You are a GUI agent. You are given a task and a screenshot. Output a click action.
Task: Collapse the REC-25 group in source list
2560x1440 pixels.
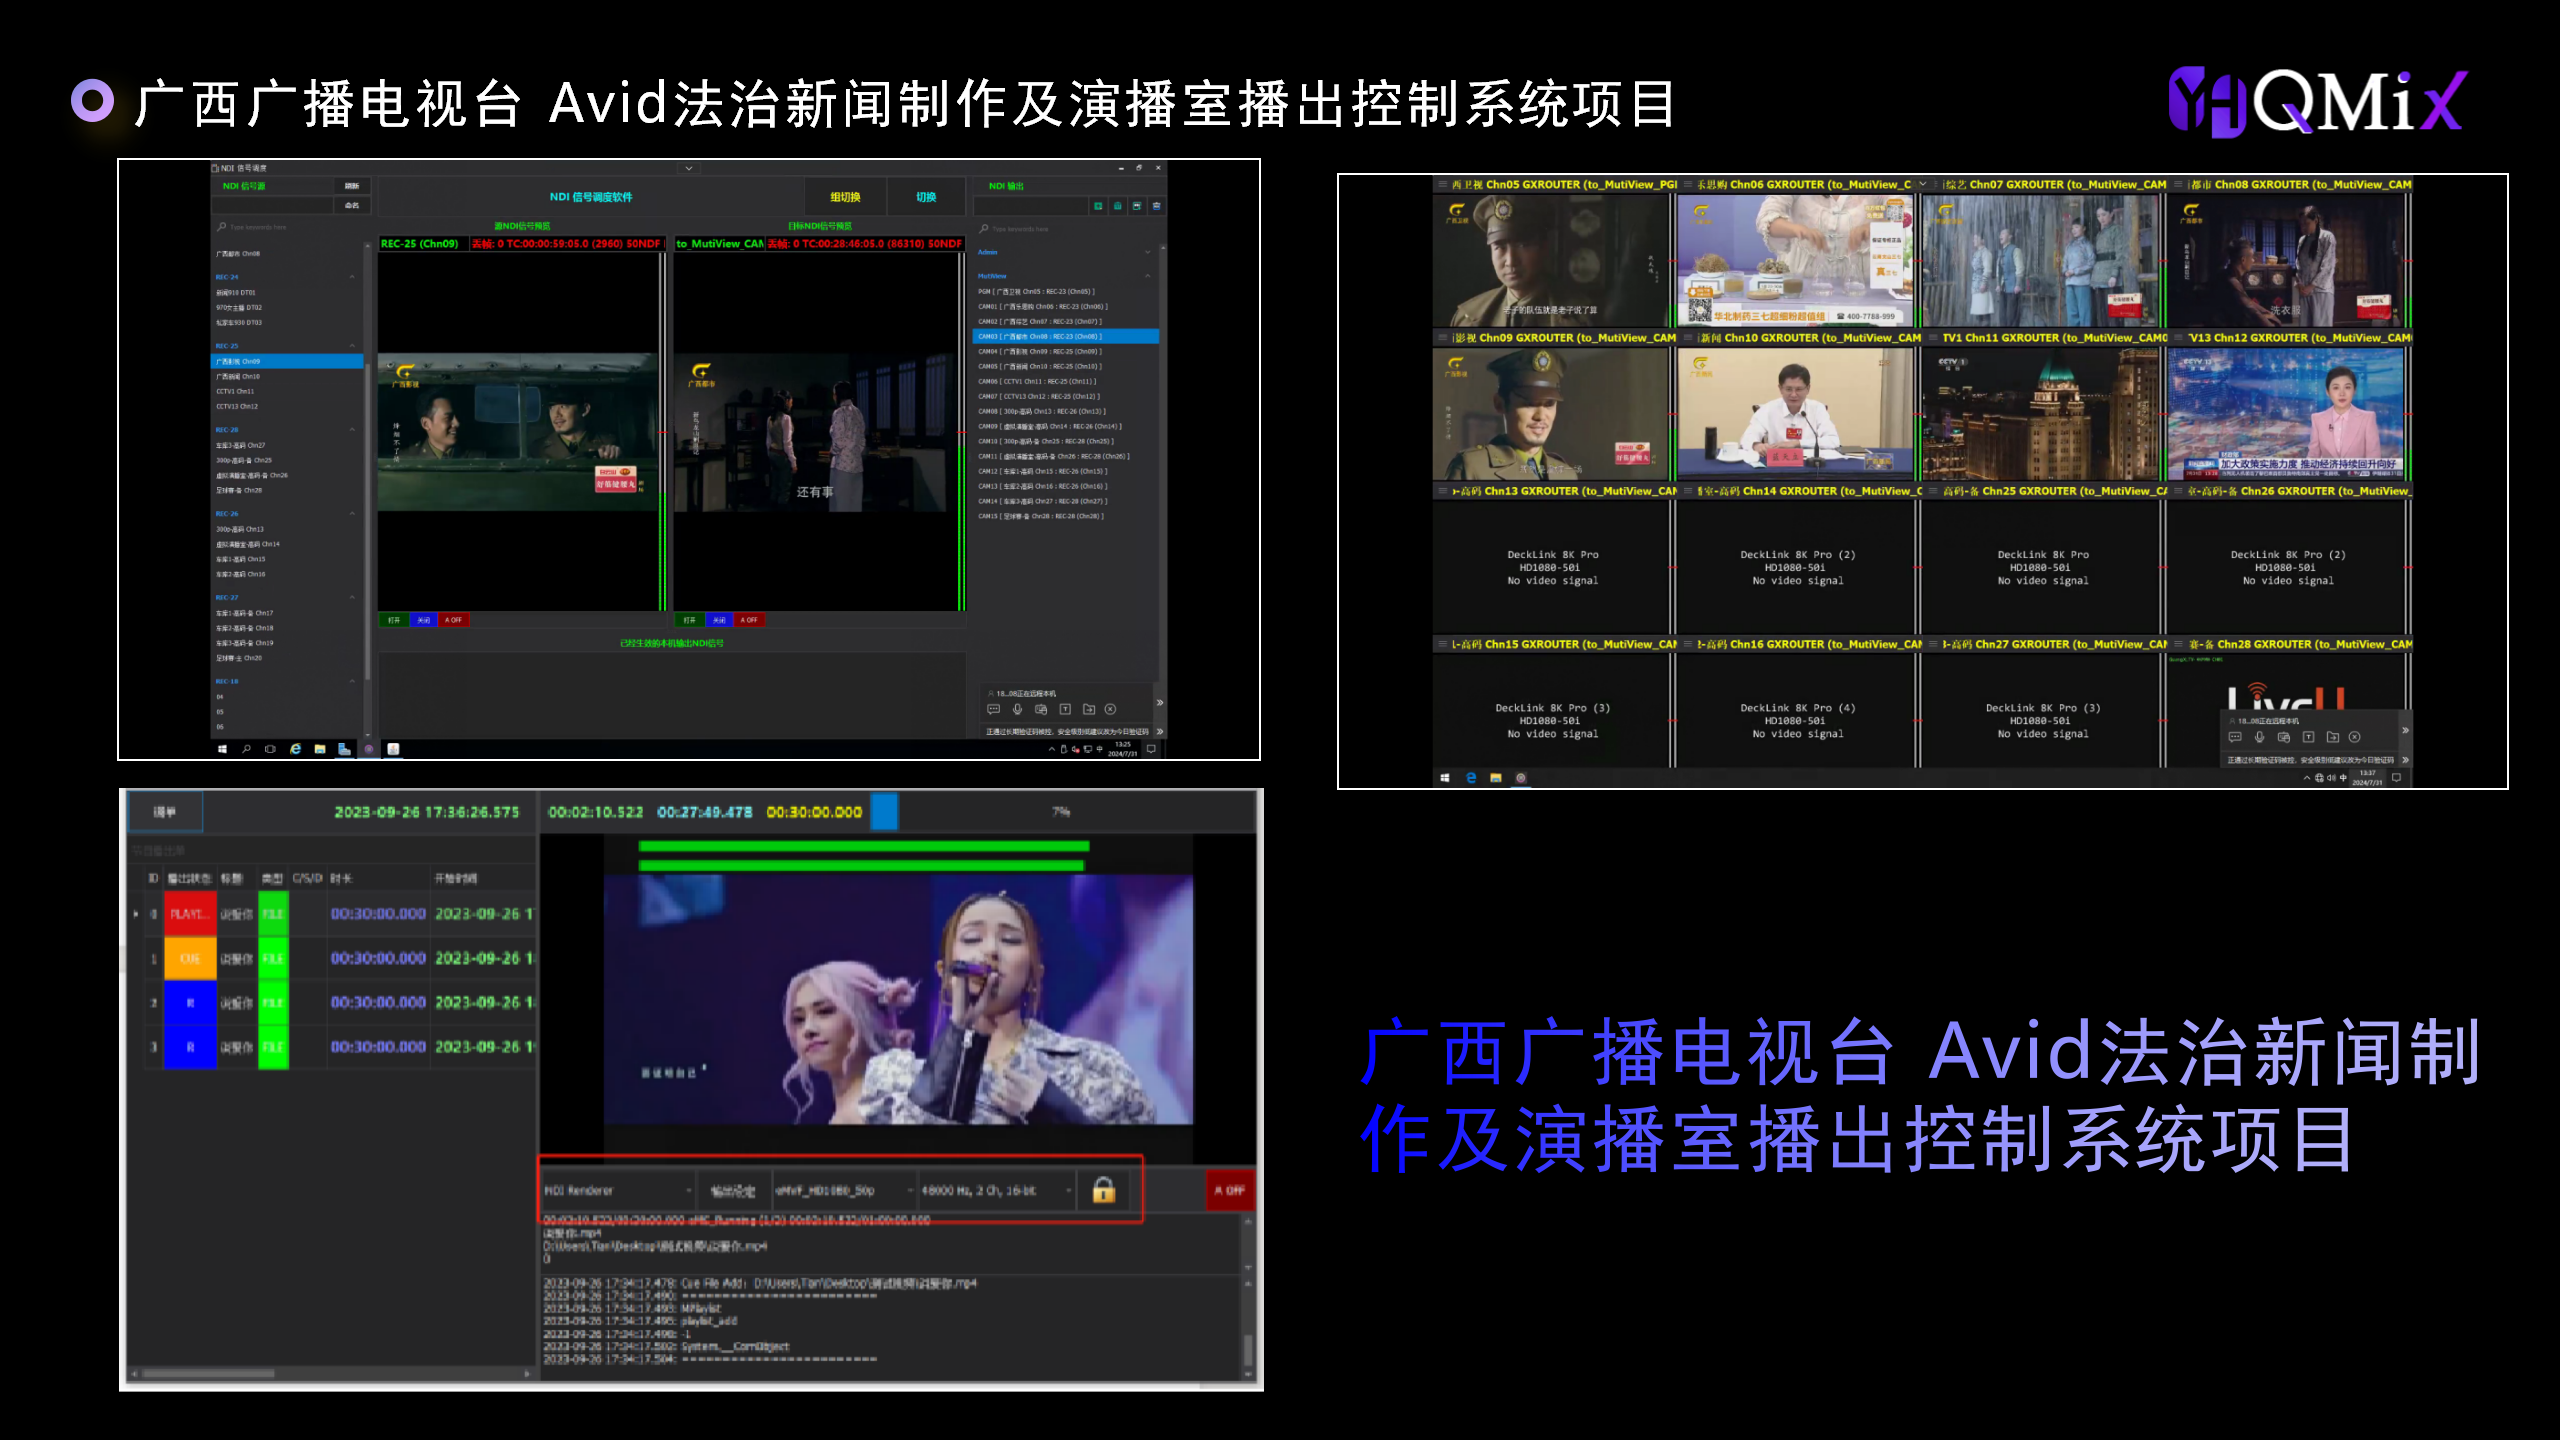point(352,346)
